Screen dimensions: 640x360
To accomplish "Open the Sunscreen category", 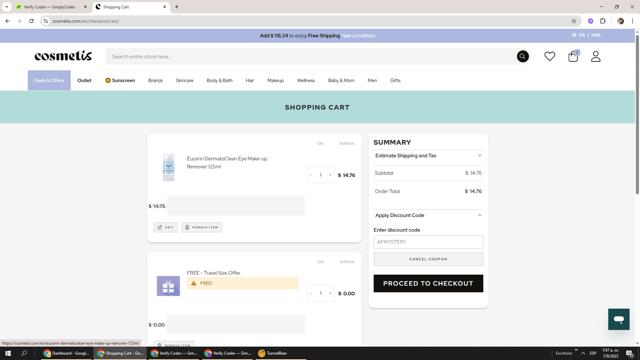I will click(120, 80).
